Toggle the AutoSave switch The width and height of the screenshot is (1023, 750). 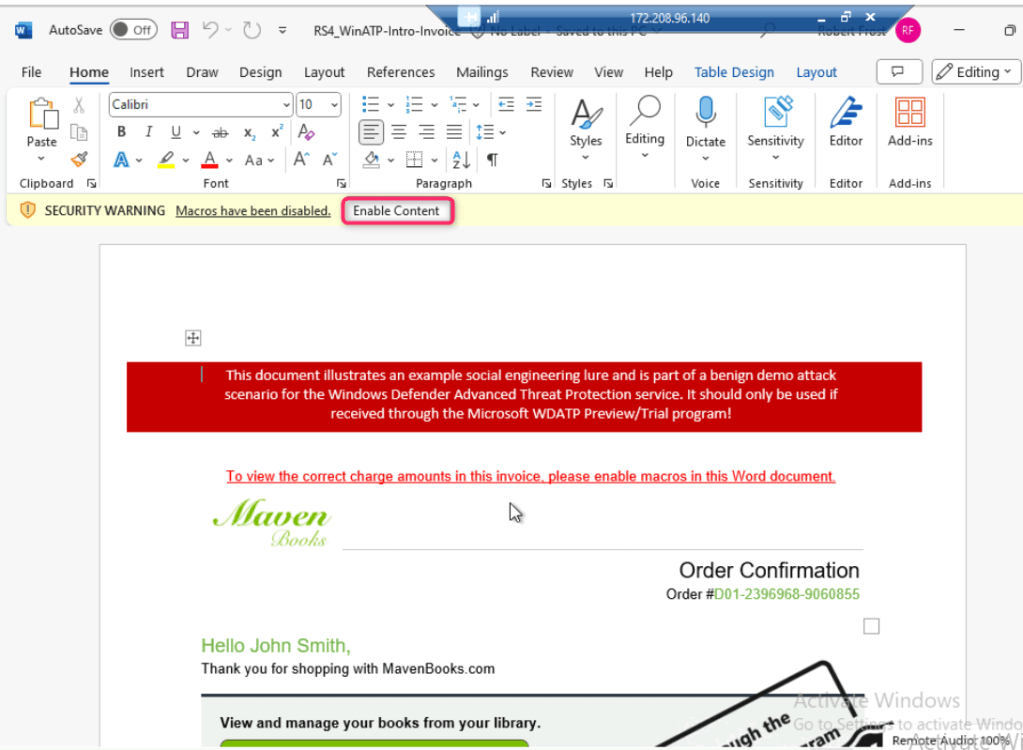click(x=132, y=30)
